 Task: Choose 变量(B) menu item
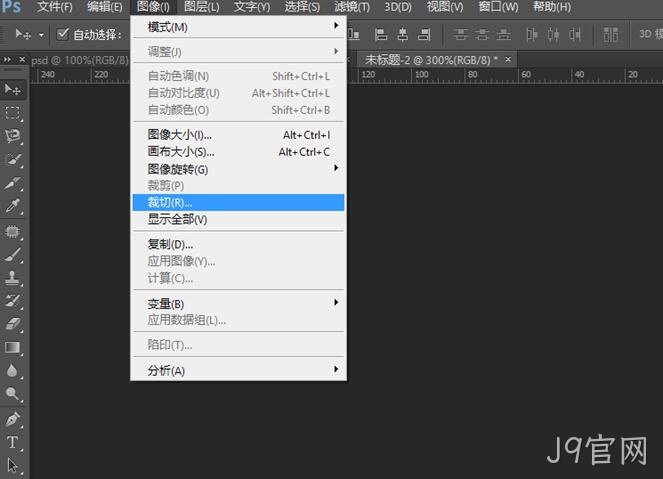[x=238, y=304]
